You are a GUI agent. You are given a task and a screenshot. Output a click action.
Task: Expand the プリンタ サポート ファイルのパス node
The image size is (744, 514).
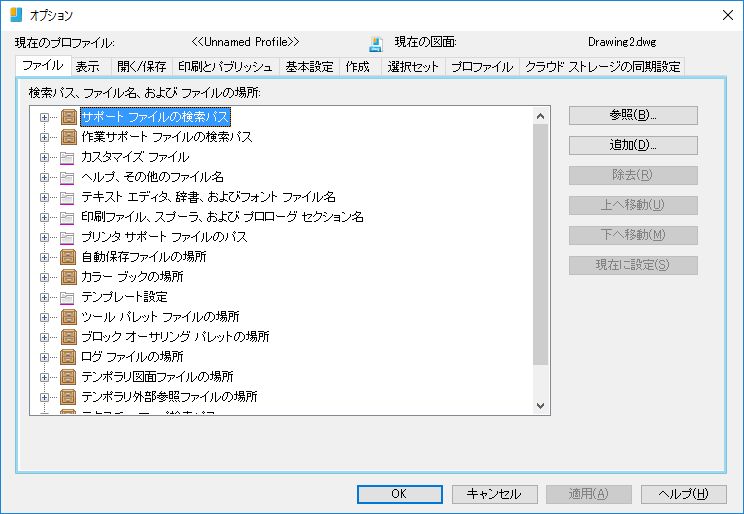pos(44,237)
